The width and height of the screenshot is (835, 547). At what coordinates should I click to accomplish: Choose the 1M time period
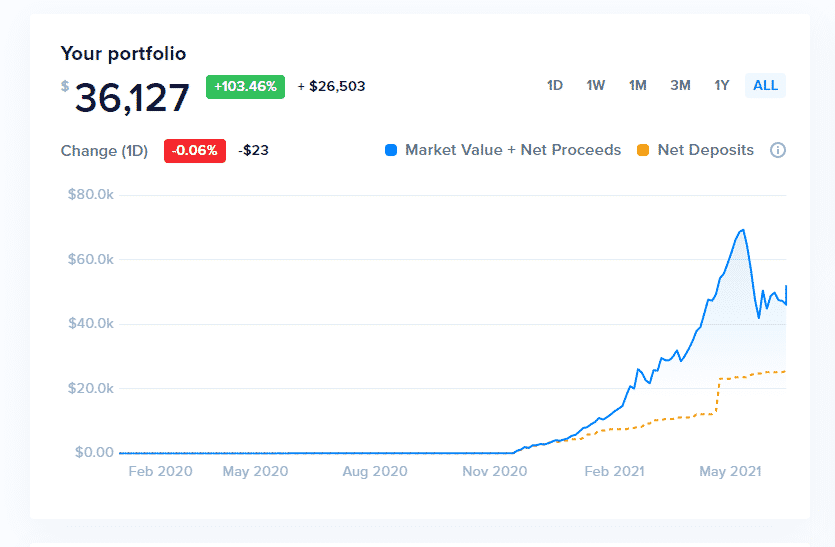click(638, 86)
